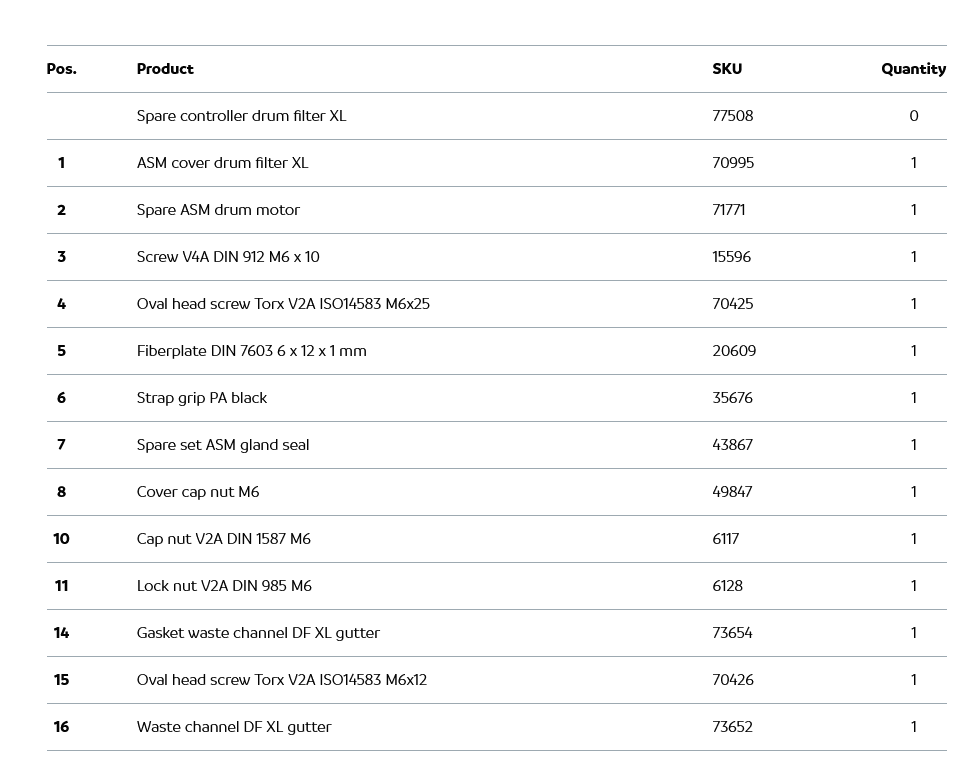Open Oval head screw Torx M6x12 product
979x765 pixels.
pyautogui.click(x=282, y=680)
